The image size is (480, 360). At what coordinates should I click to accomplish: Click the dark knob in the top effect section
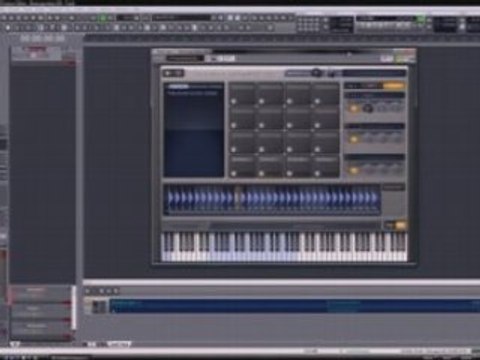[368, 108]
